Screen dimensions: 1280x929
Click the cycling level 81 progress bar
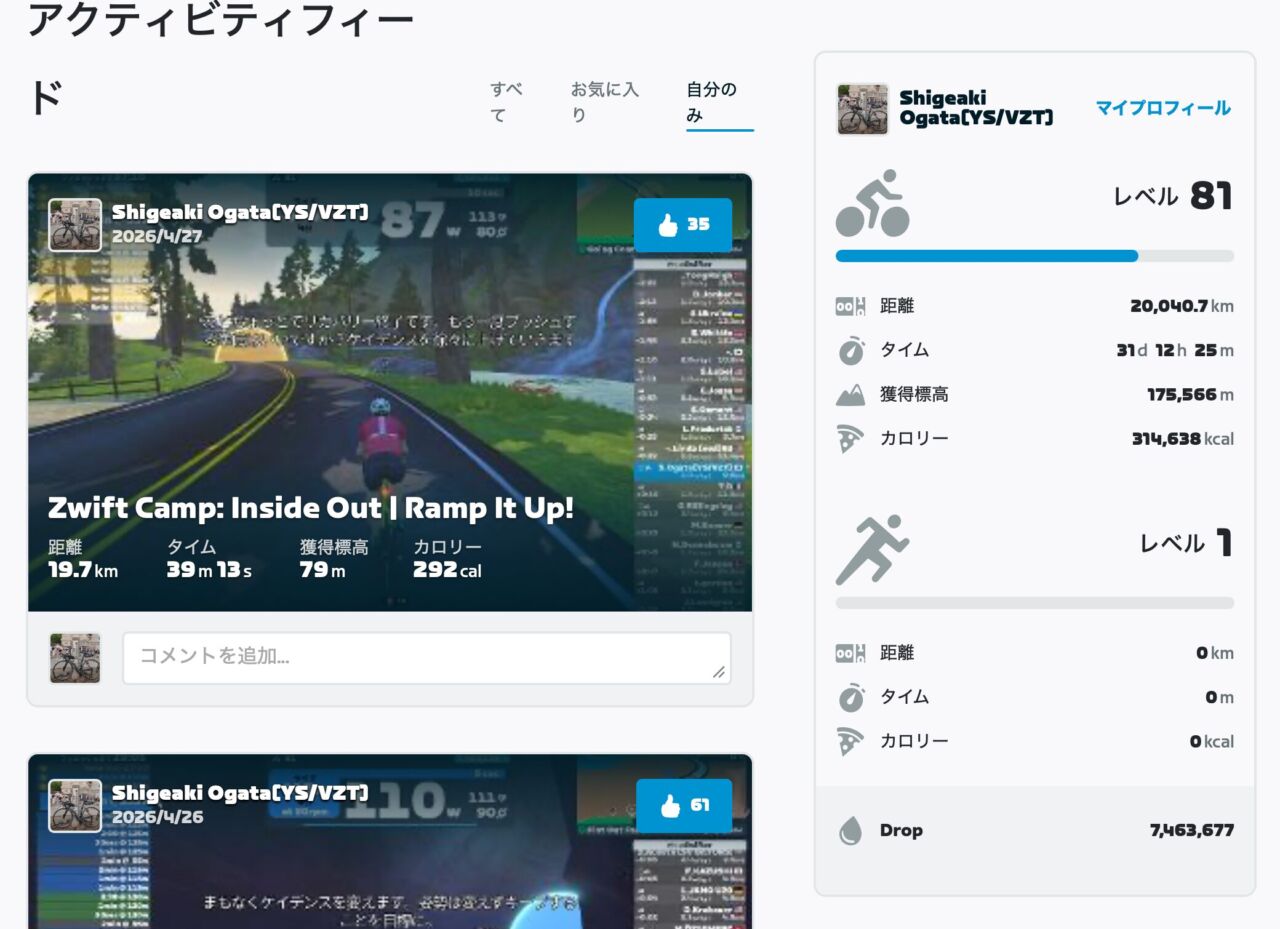1034,256
